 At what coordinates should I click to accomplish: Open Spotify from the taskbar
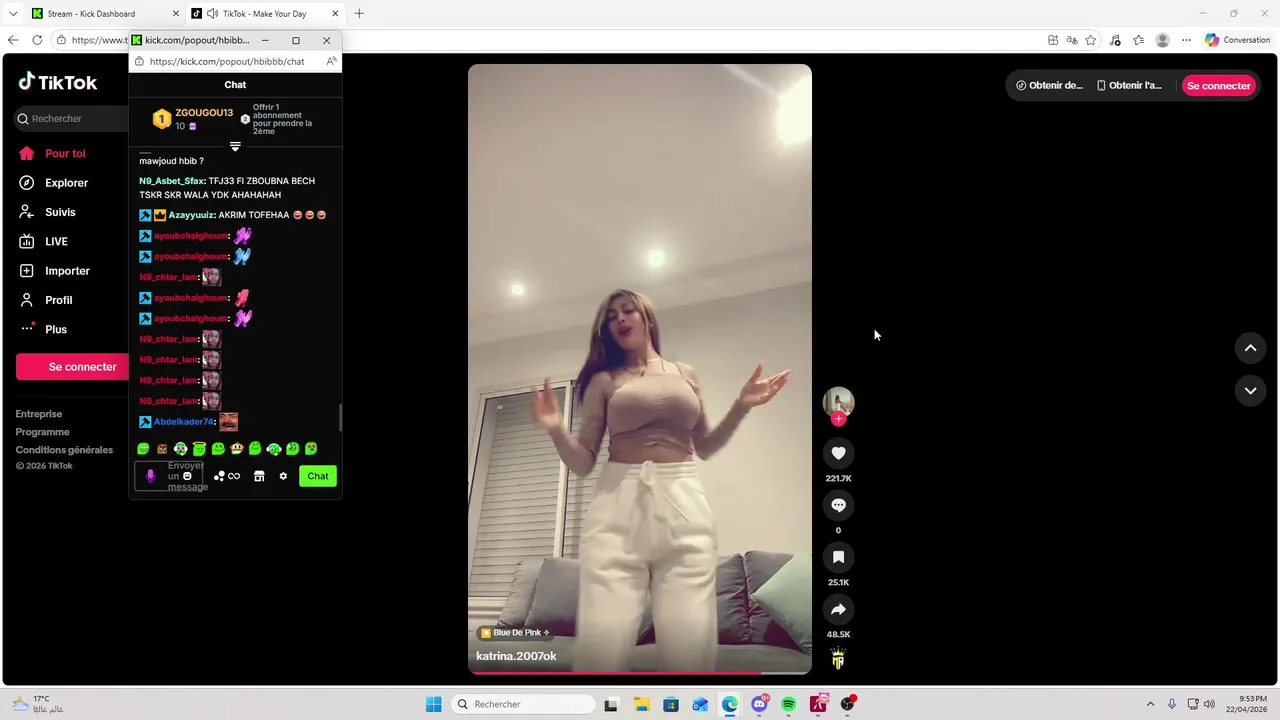[x=789, y=704]
